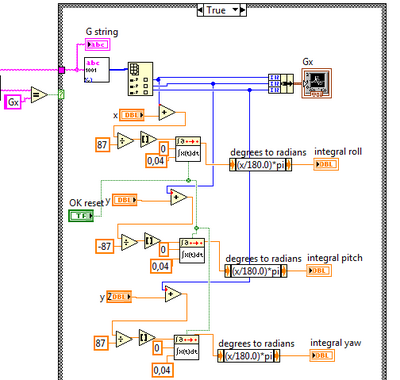Click the 0,04 constant under roll integral

coord(156,161)
